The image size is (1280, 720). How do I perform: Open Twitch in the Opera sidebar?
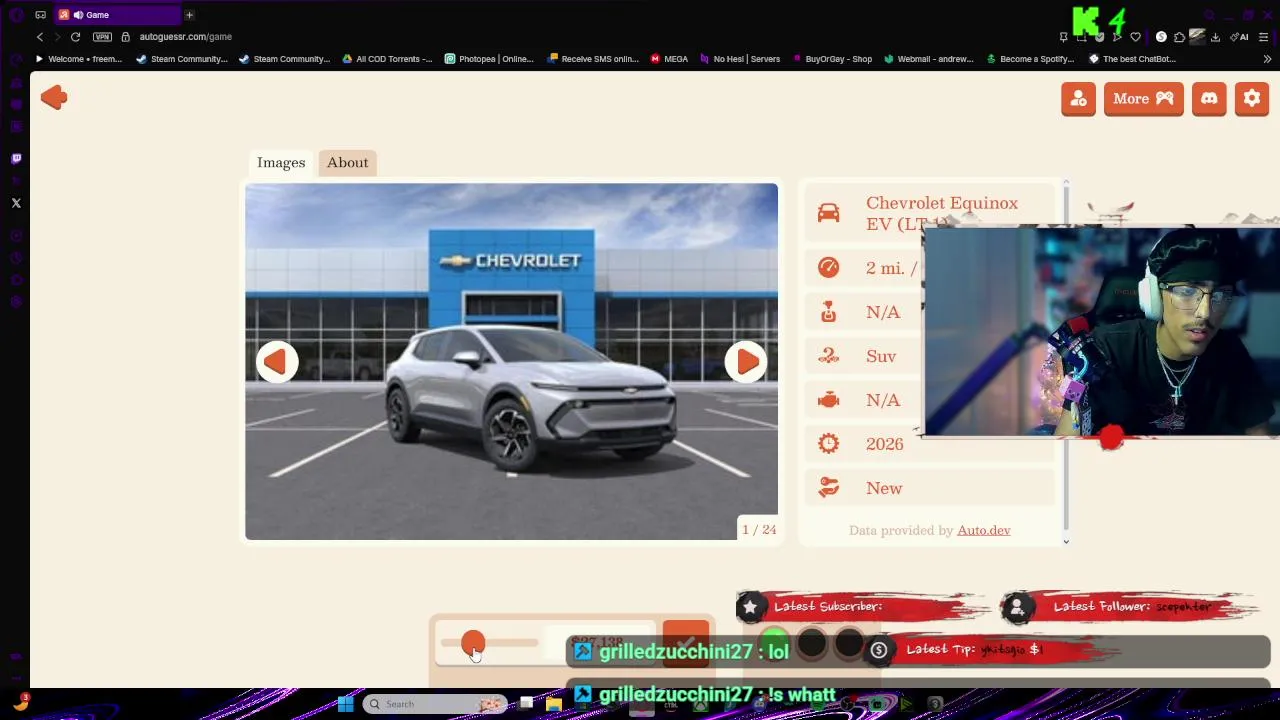16,158
